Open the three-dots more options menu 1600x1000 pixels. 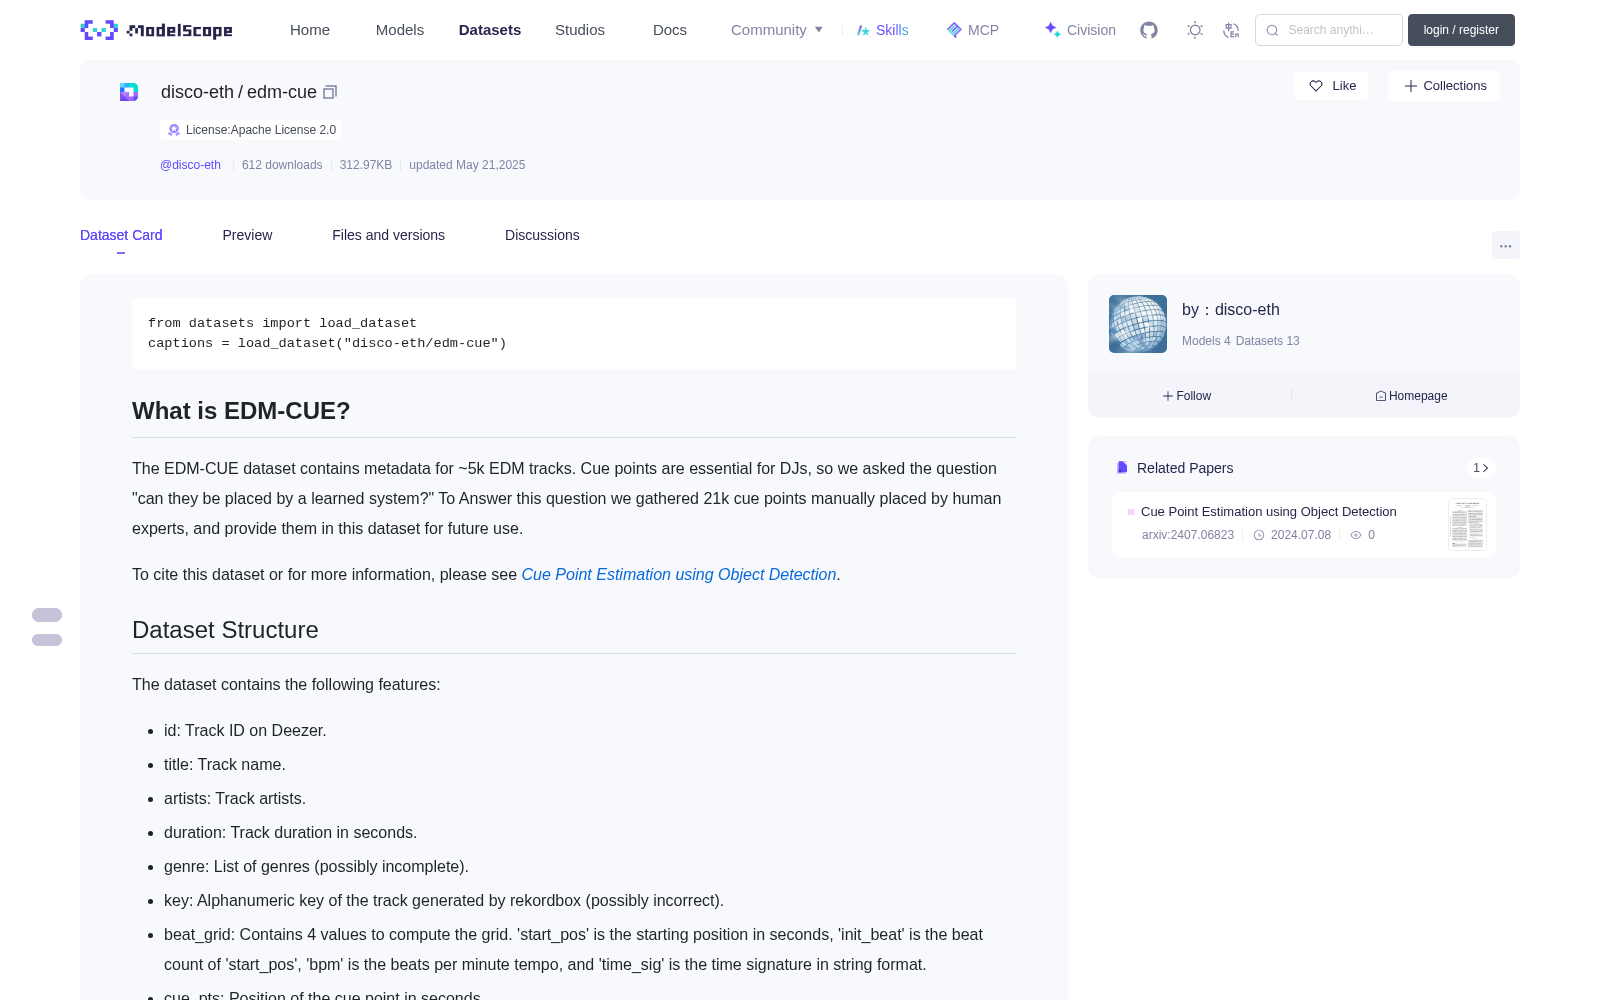click(1505, 245)
